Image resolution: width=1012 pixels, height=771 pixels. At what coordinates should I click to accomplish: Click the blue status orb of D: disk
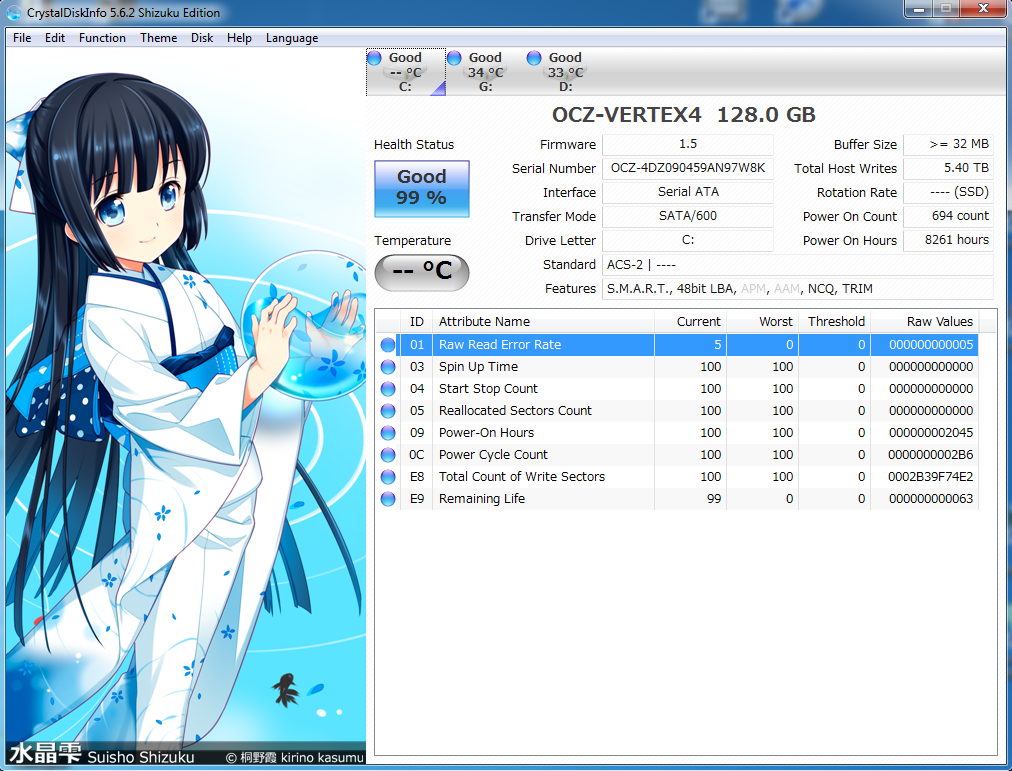pos(534,58)
